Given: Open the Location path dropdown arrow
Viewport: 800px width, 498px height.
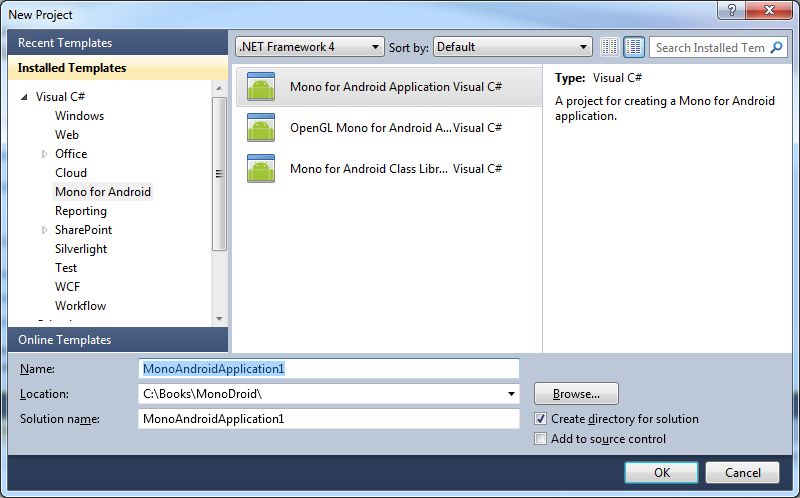Looking at the screenshot, I should point(511,394).
